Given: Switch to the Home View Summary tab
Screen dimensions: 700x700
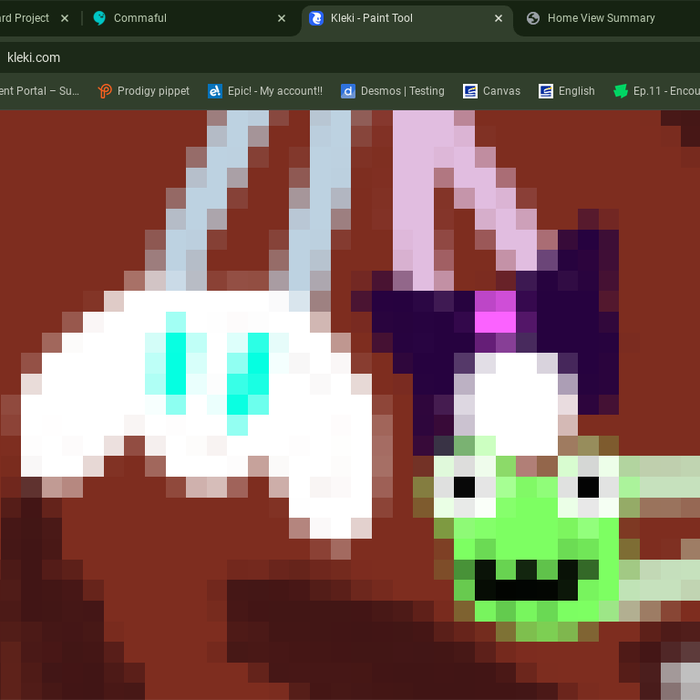Looking at the screenshot, I should coord(600,18).
